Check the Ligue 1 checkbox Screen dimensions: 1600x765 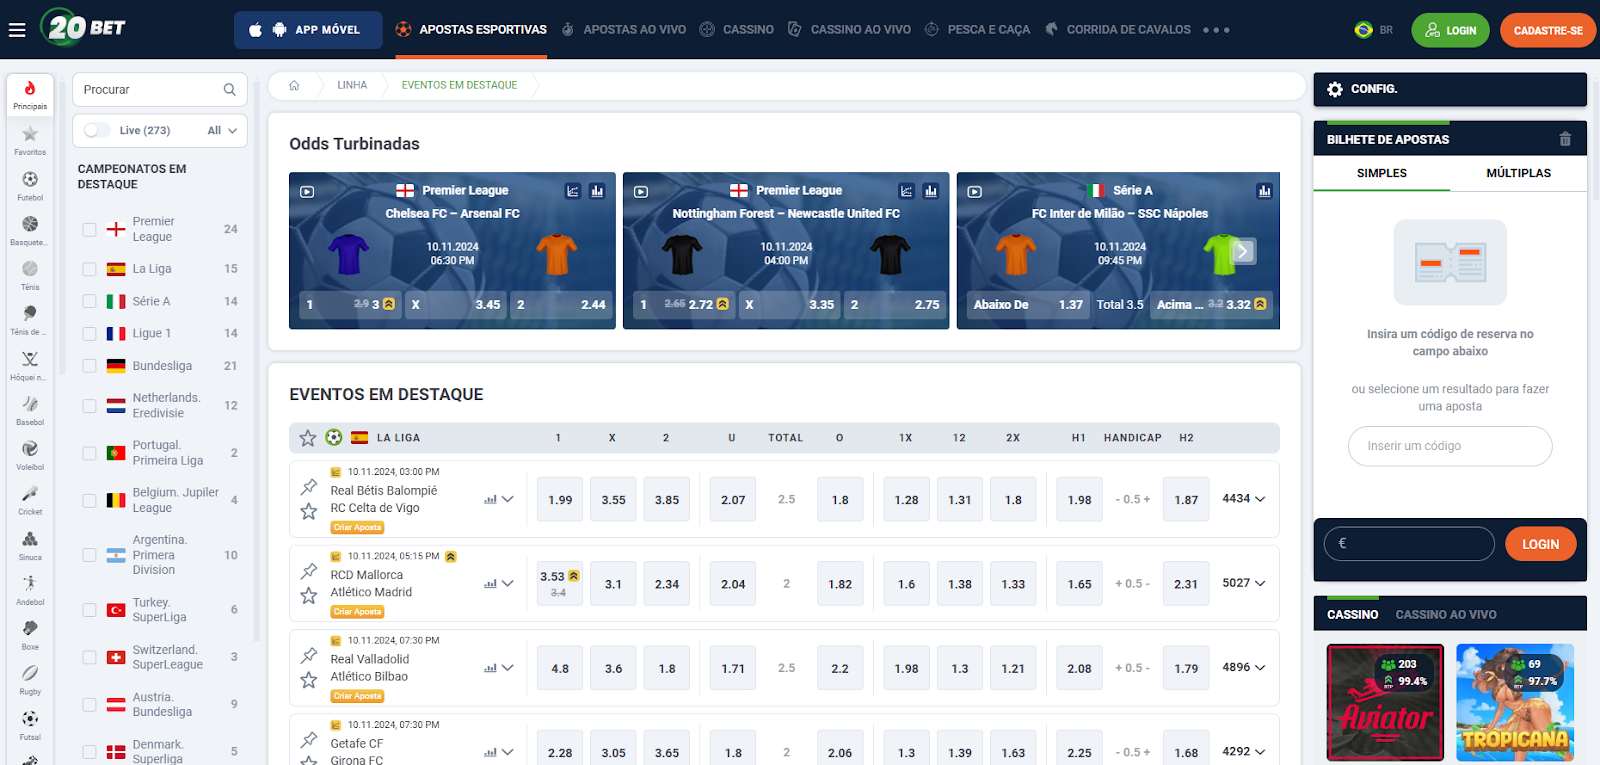pyautogui.click(x=89, y=333)
